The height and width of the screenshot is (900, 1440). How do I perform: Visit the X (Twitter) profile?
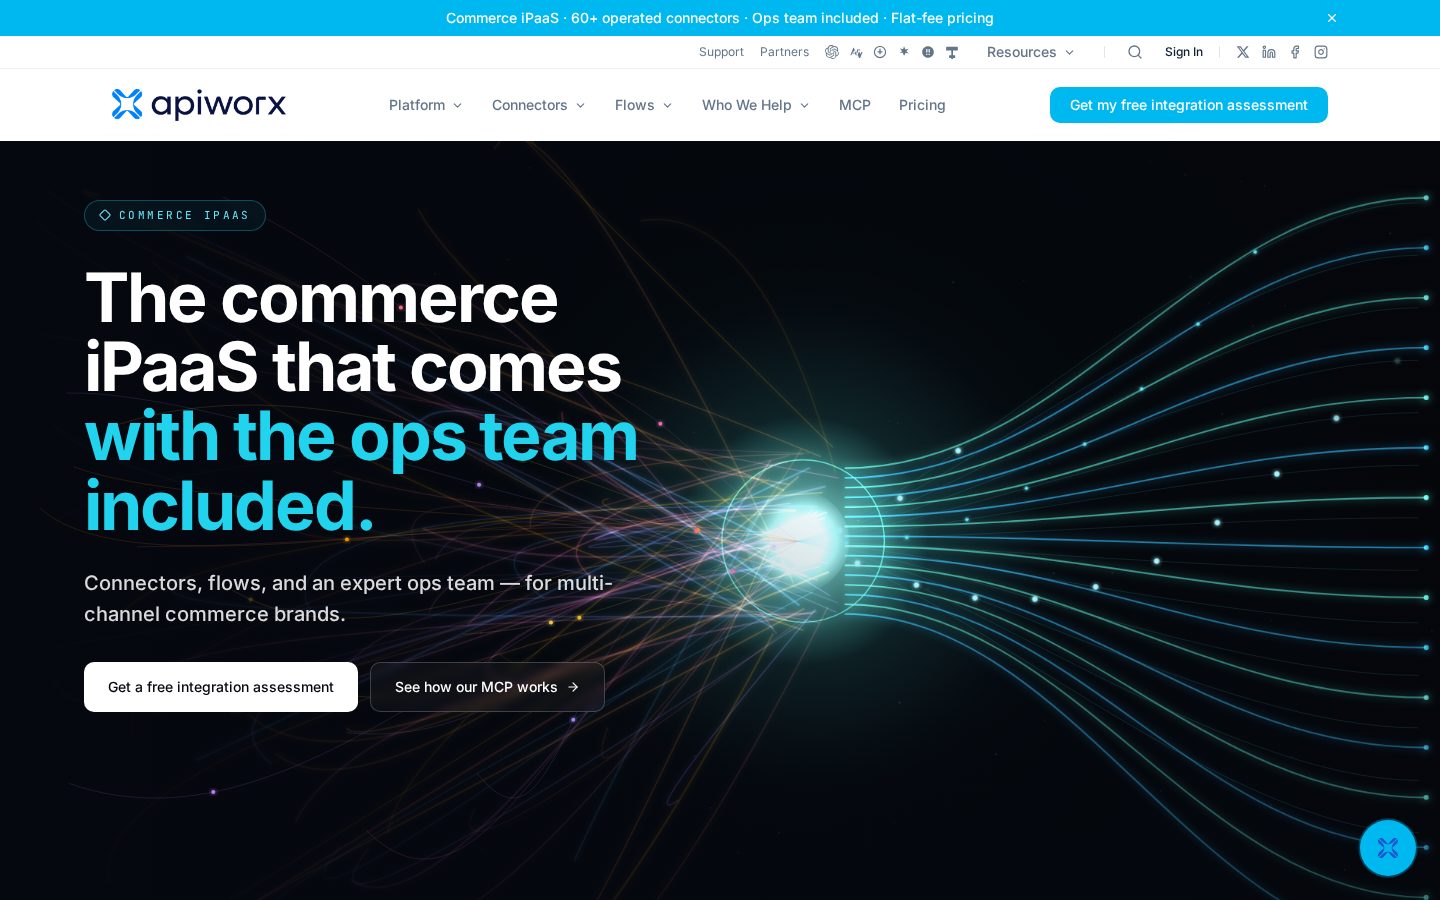pos(1243,52)
